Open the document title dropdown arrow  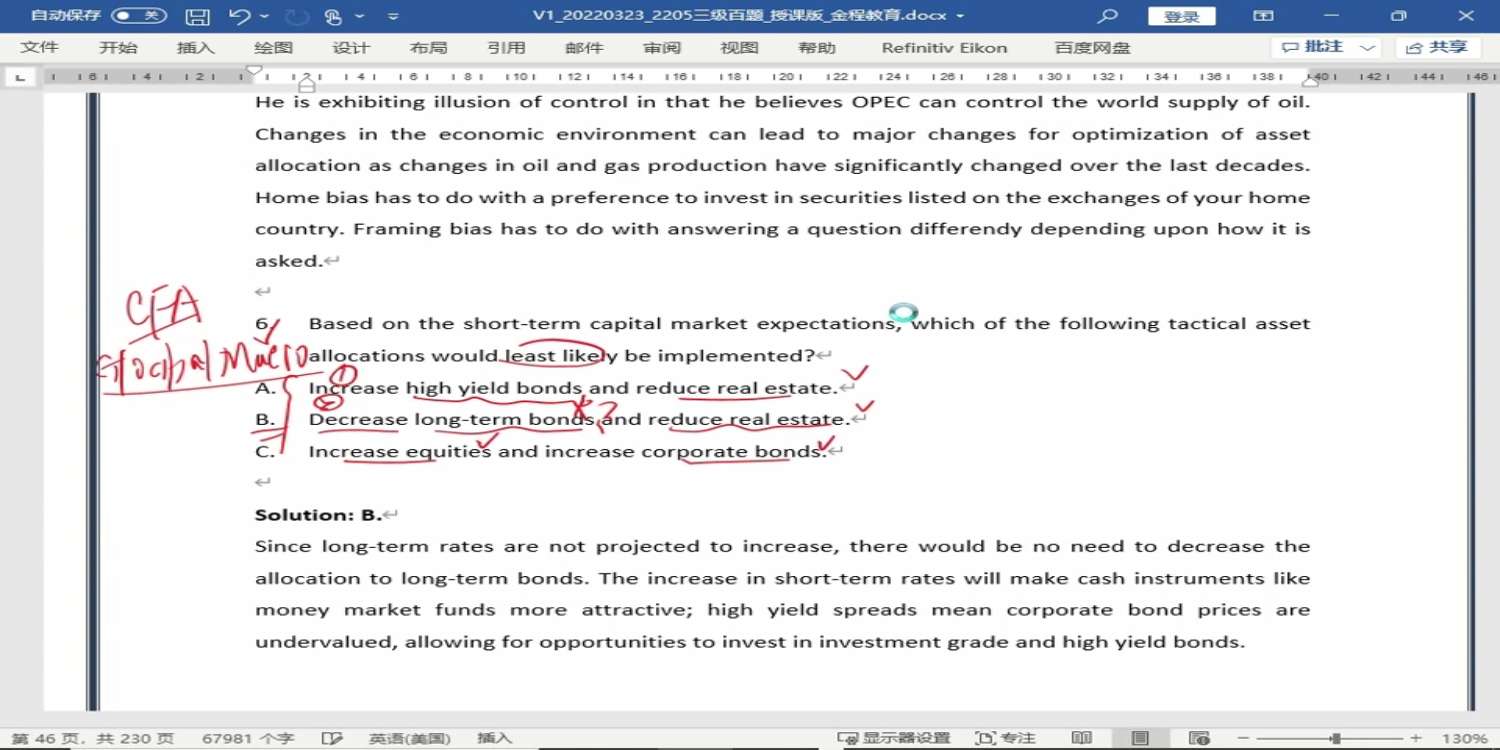pyautogui.click(x=960, y=16)
